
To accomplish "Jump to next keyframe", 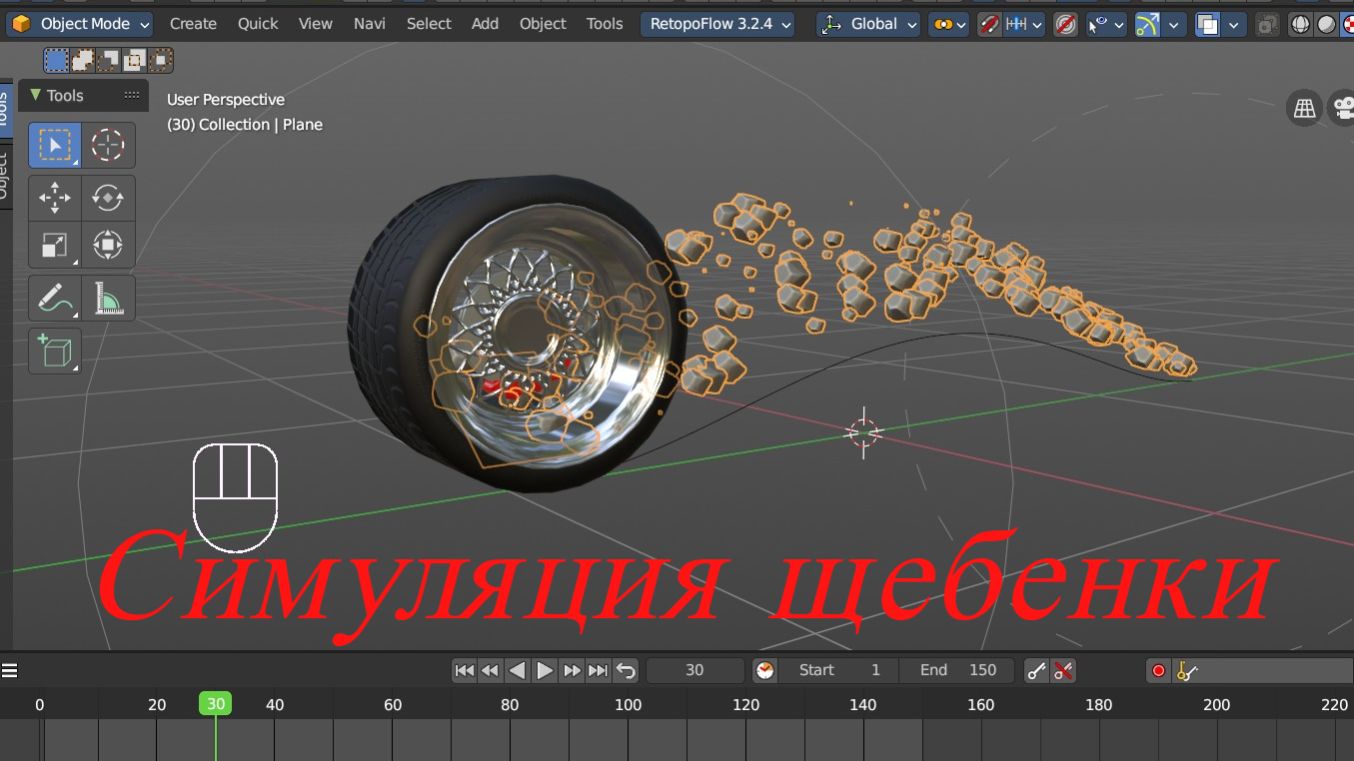I will (x=571, y=670).
